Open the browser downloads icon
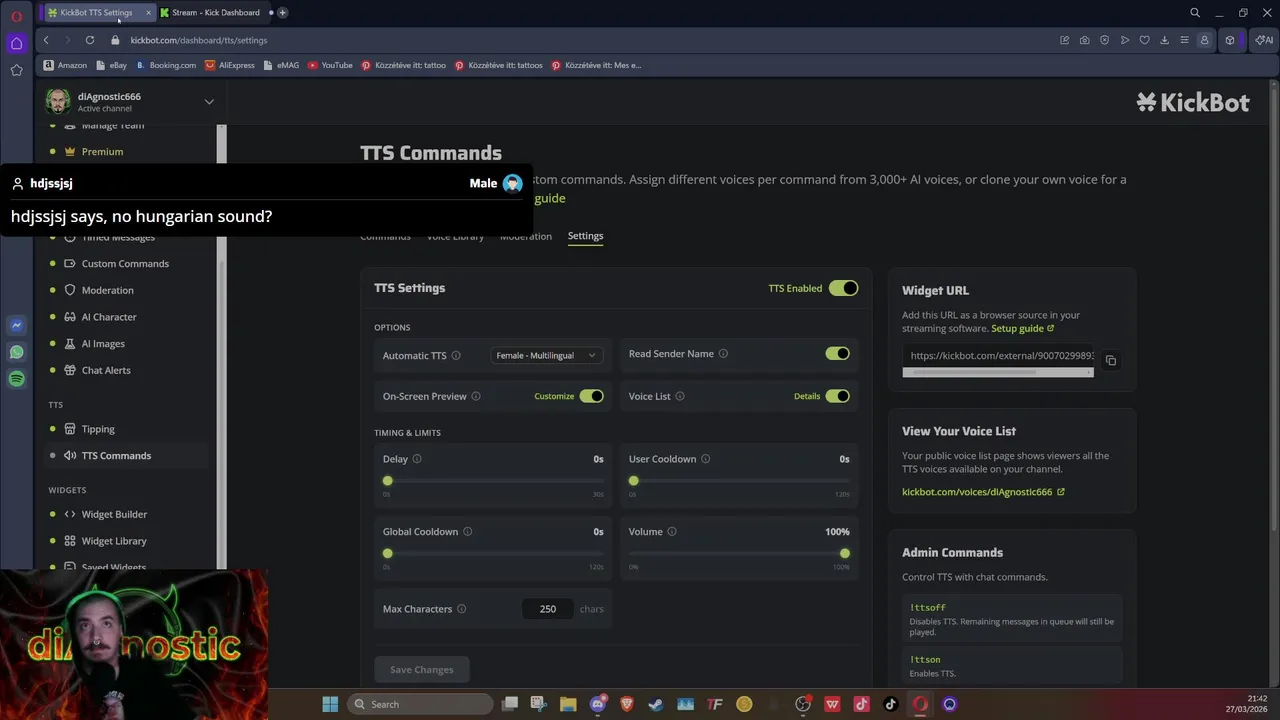The width and height of the screenshot is (1280, 720). tap(1164, 40)
